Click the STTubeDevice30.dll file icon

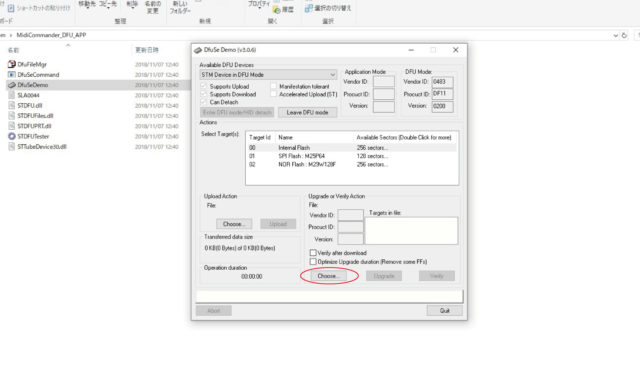pyautogui.click(x=12, y=146)
